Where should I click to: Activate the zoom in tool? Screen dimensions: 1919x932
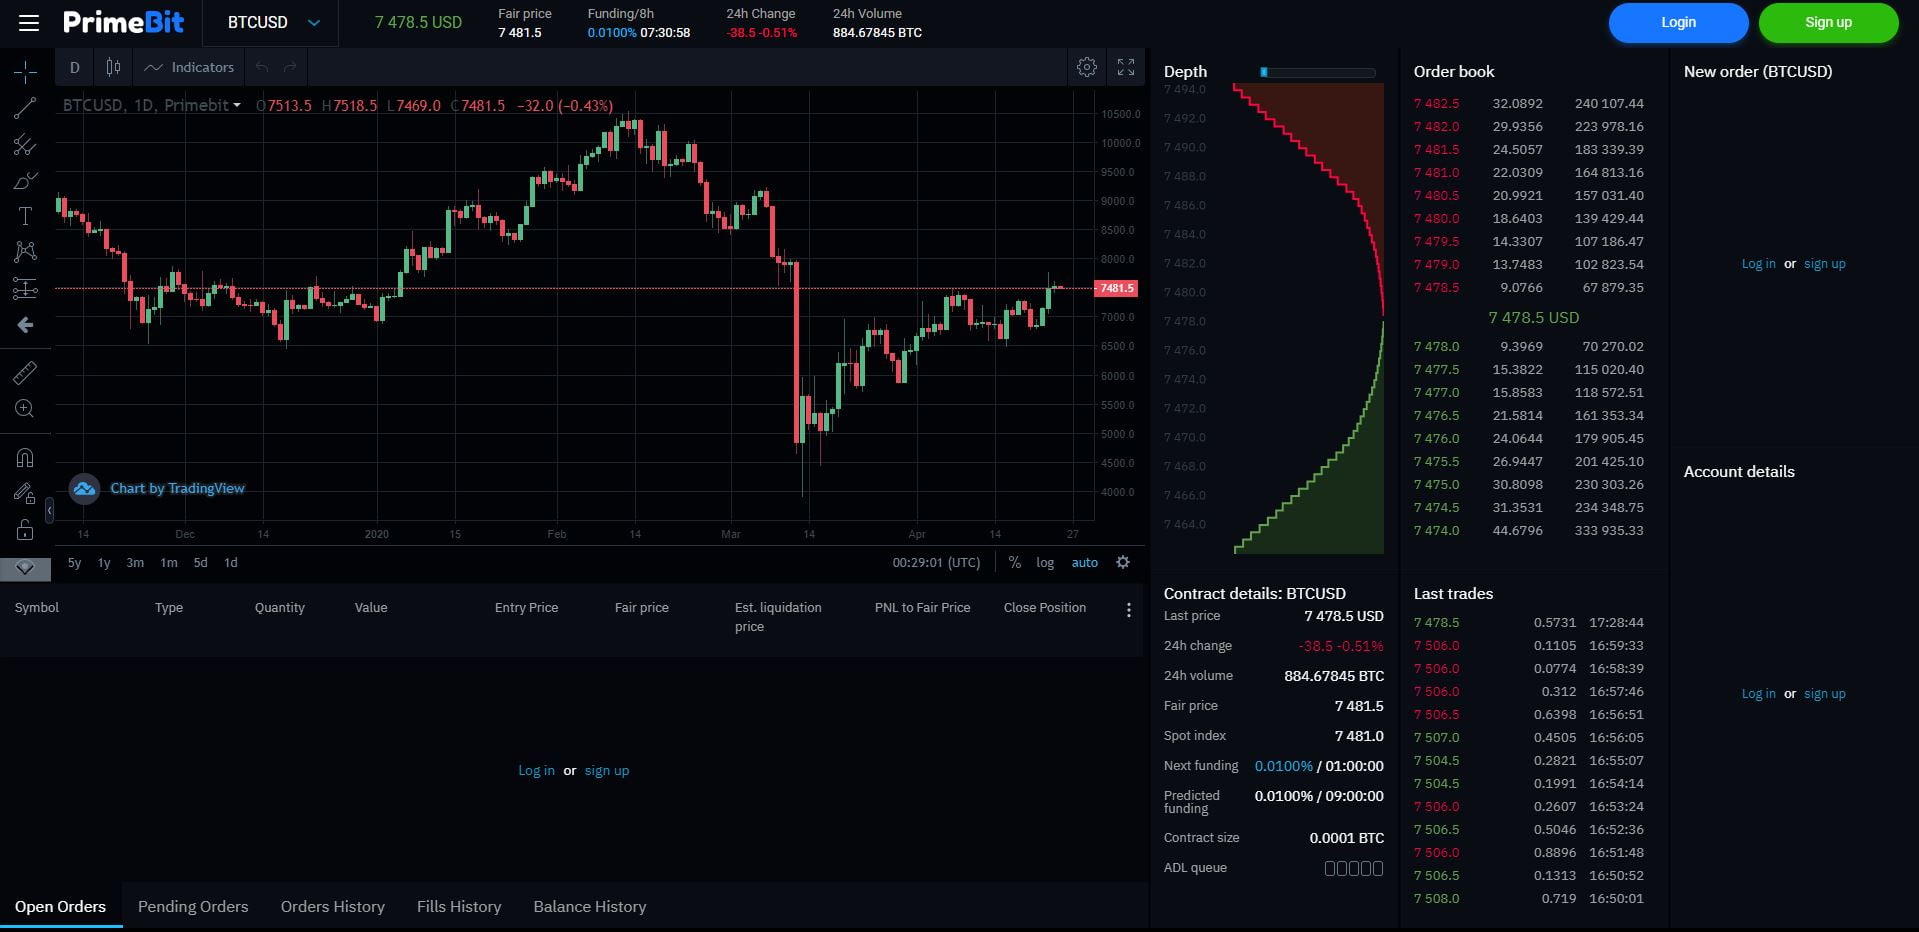[x=25, y=408]
